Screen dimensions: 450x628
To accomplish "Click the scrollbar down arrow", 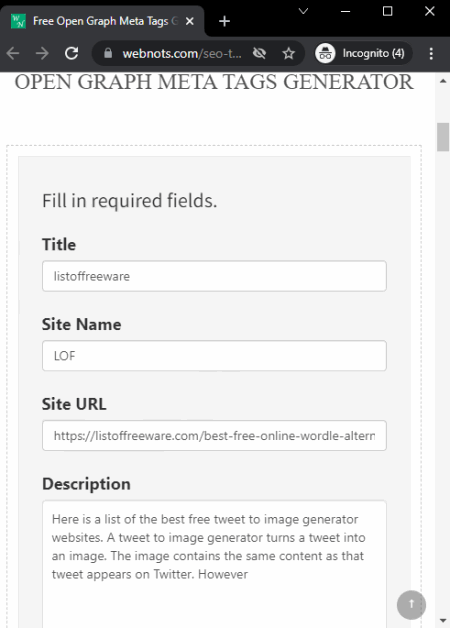I will (443, 621).
